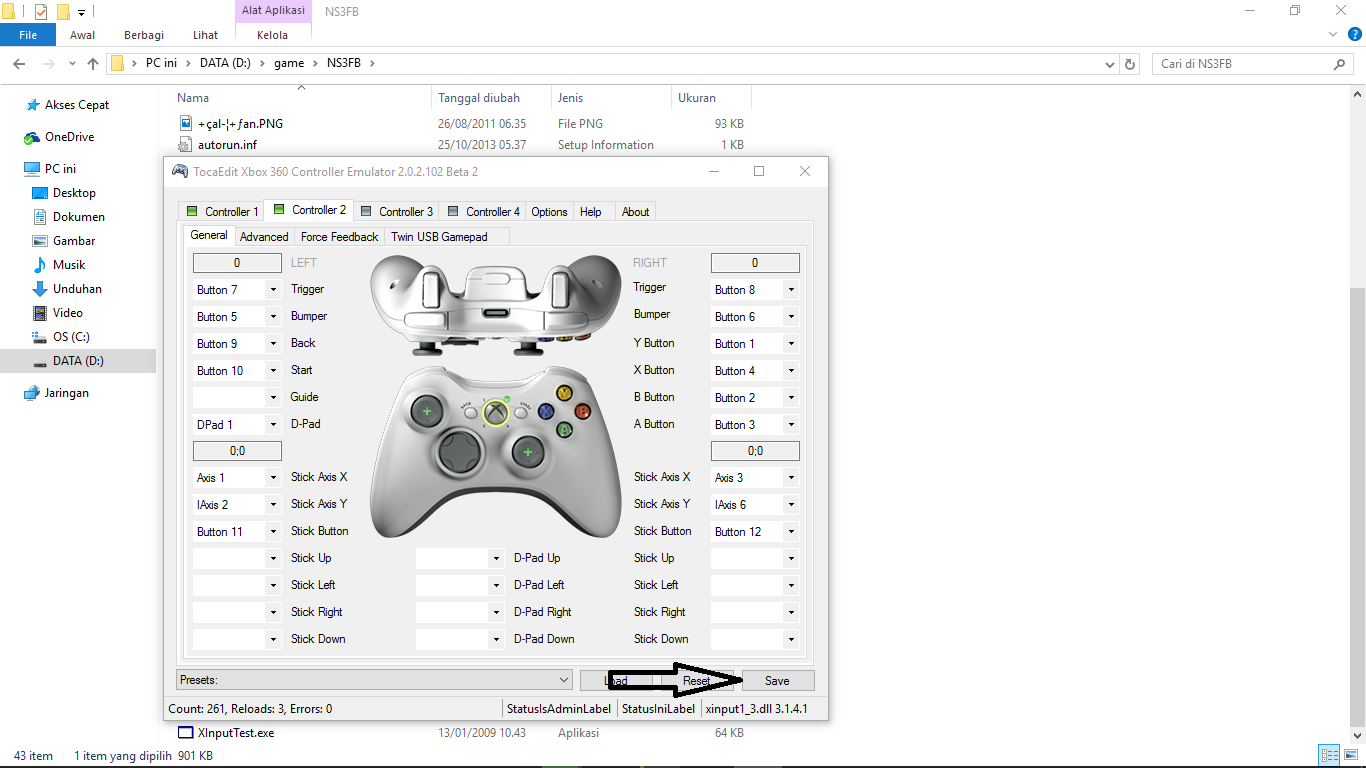Image resolution: width=1366 pixels, height=768 pixels.
Task: Open the Left Trigger Button 7 dropdown
Action: tap(273, 290)
